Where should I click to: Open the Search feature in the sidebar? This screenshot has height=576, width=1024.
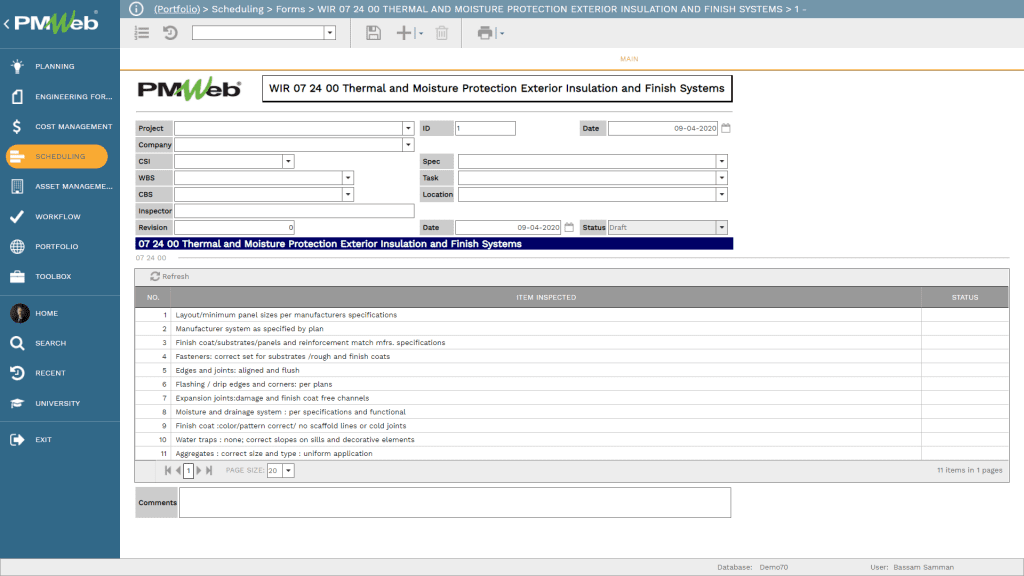(x=60, y=342)
